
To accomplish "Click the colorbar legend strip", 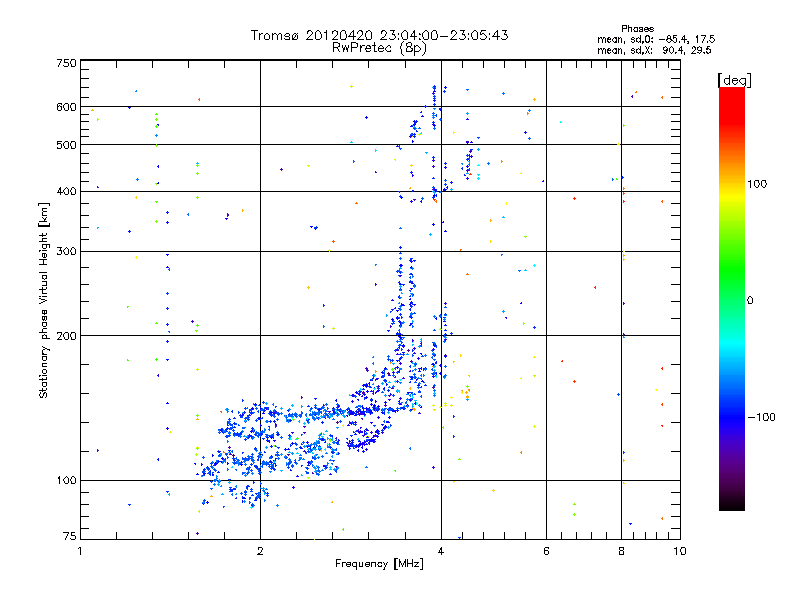I will pyautogui.click(x=732, y=299).
